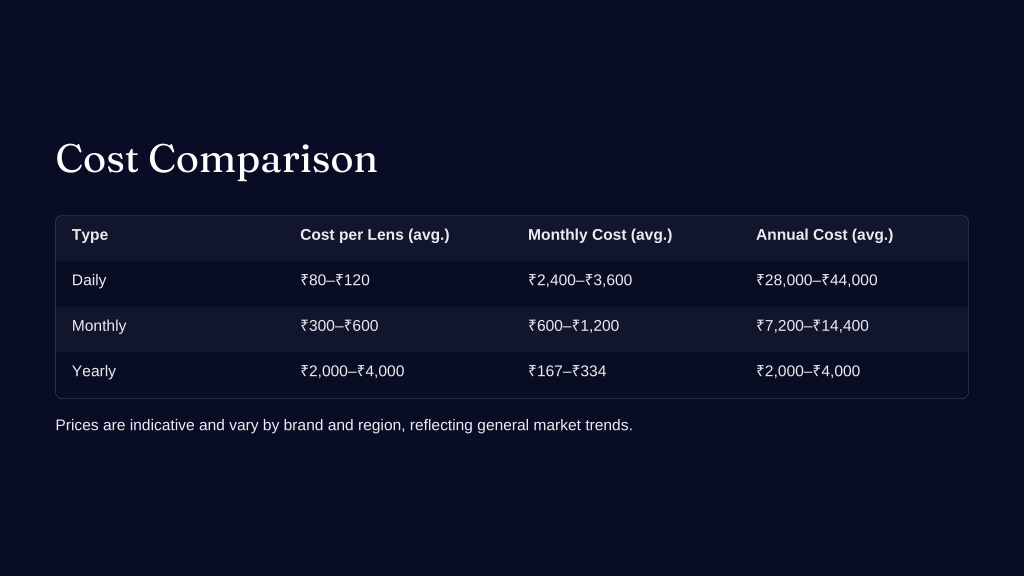Select the ₹2,000–₹4,000 cost per lens cell
This screenshot has height=576, width=1024.
(x=352, y=371)
